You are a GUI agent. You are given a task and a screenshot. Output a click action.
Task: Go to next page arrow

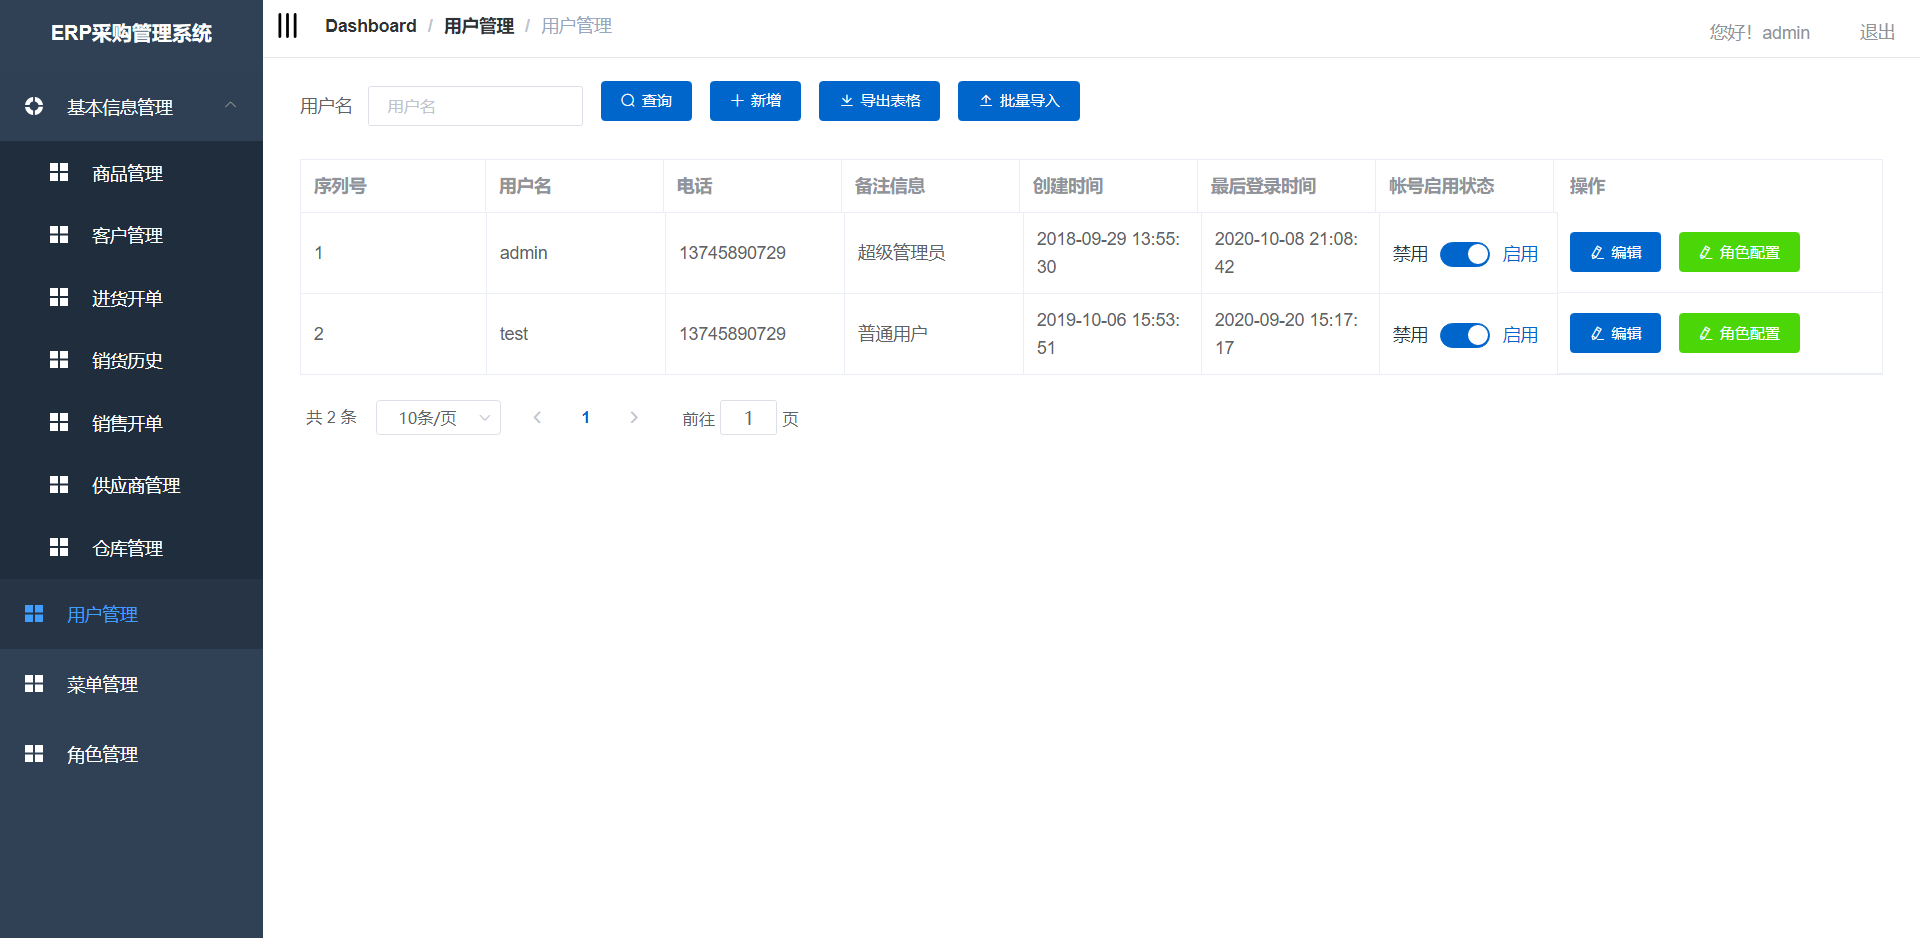pyautogui.click(x=634, y=418)
